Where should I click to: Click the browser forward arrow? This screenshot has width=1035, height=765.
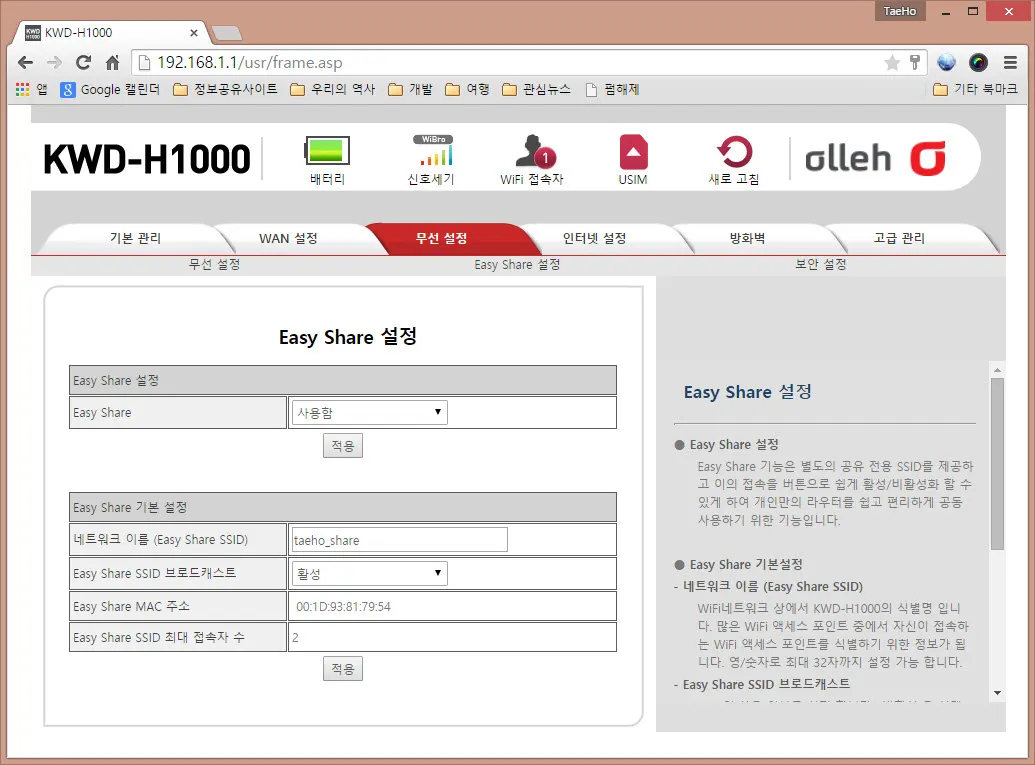(x=54, y=63)
